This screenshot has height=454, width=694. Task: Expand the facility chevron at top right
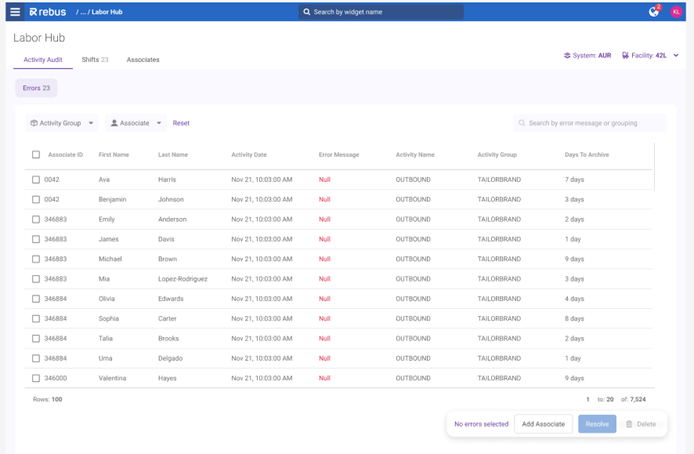[x=676, y=56]
